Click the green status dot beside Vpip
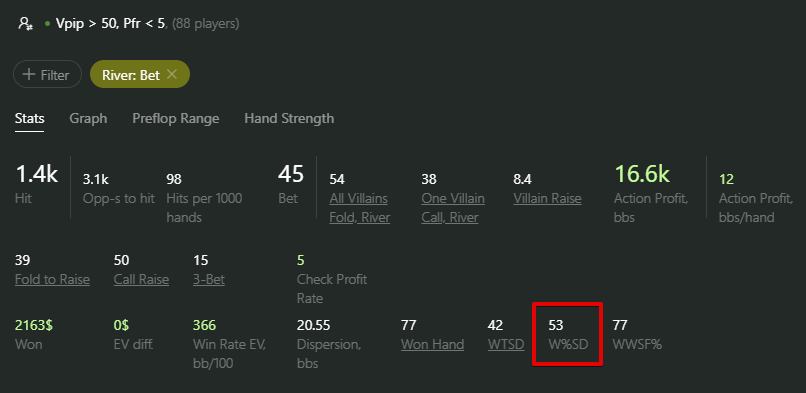The height and width of the screenshot is (393, 806). [47, 24]
